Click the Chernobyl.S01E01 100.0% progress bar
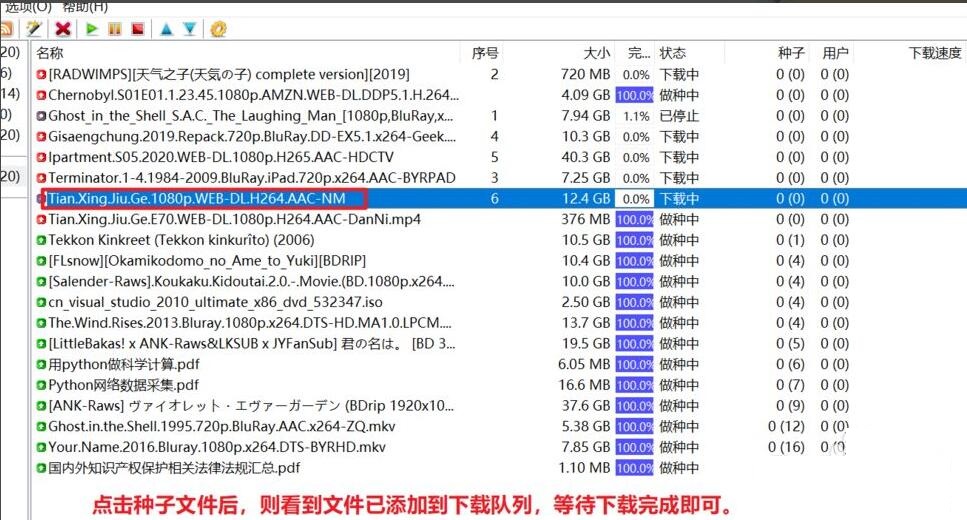967x520 pixels. click(635, 96)
